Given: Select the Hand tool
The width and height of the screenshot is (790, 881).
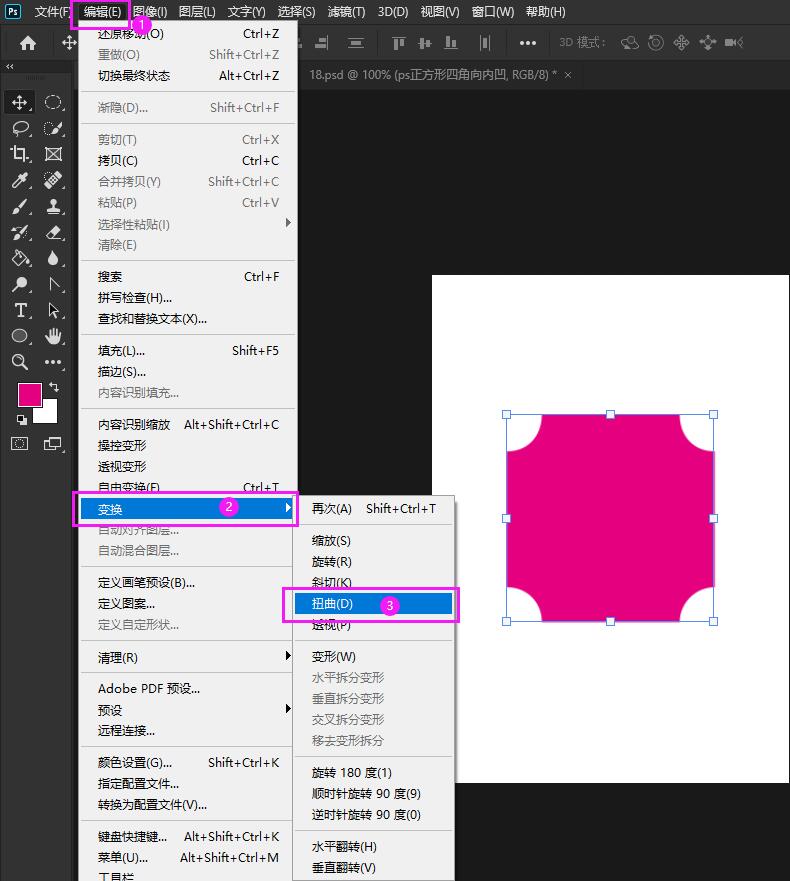Looking at the screenshot, I should pyautogui.click(x=53, y=336).
